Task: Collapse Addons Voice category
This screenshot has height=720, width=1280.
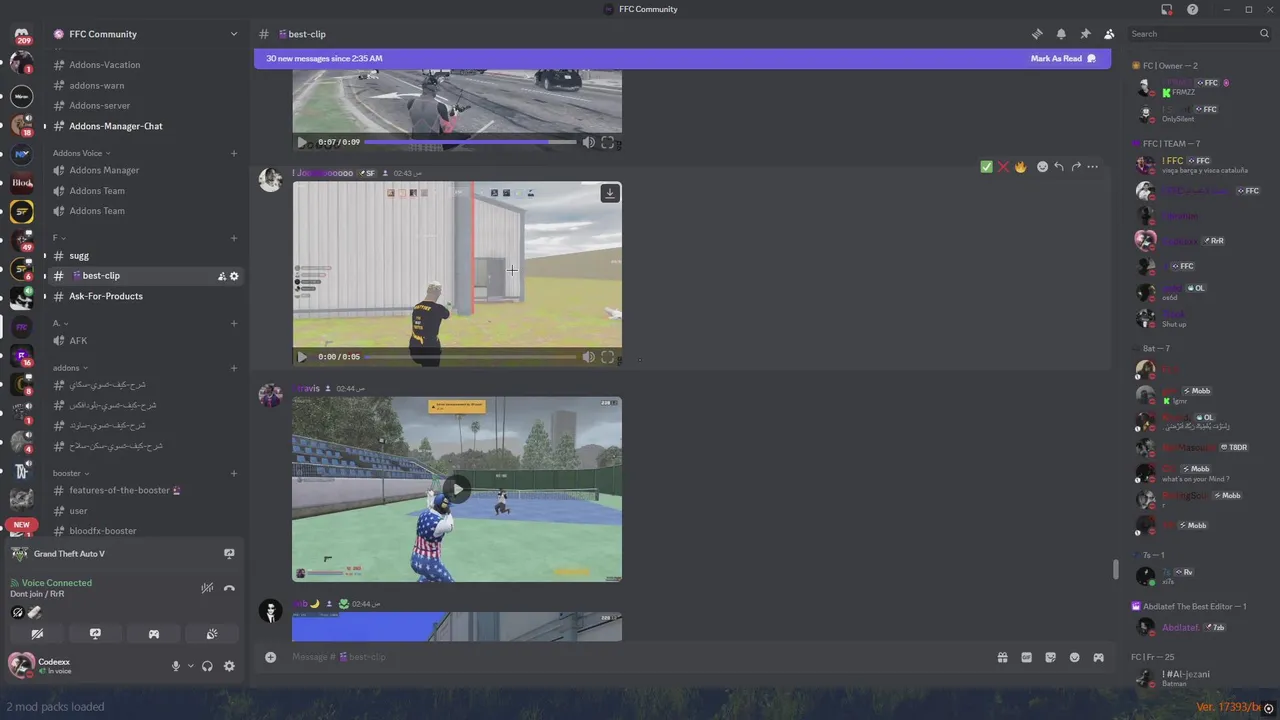Action: point(80,153)
